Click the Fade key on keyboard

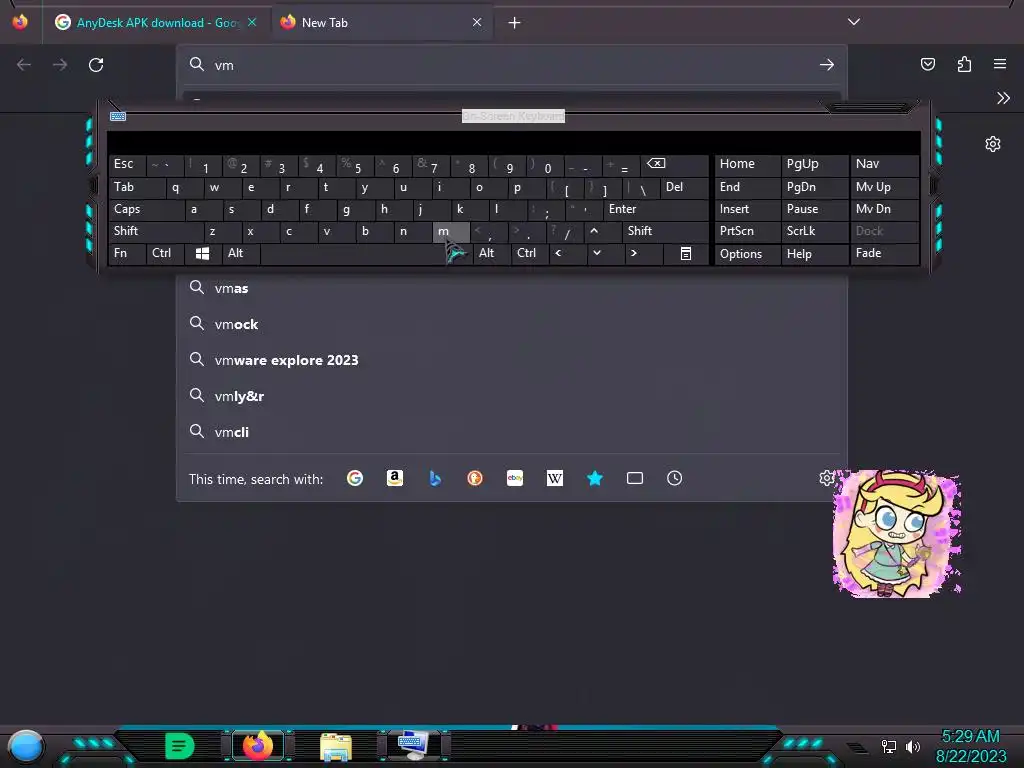(884, 253)
